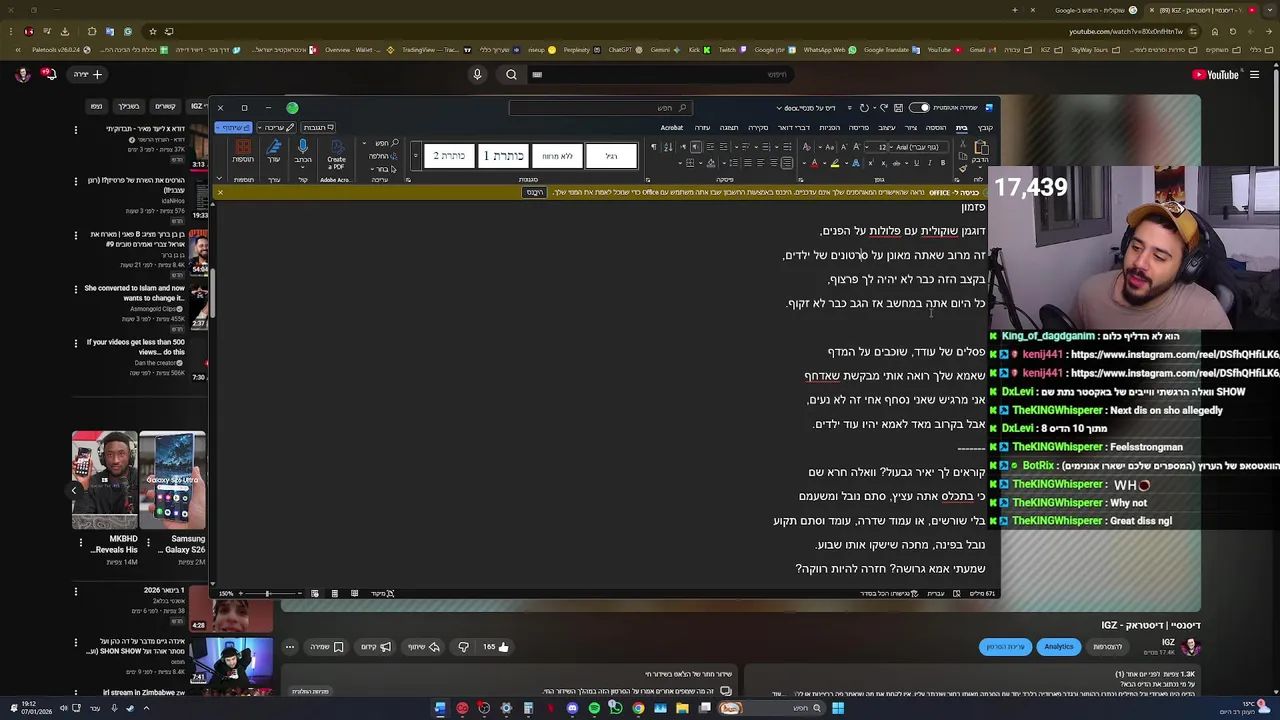This screenshot has height=720, width=1280.
Task: Click the Add-ins grid icon in Word
Action: 243,149
